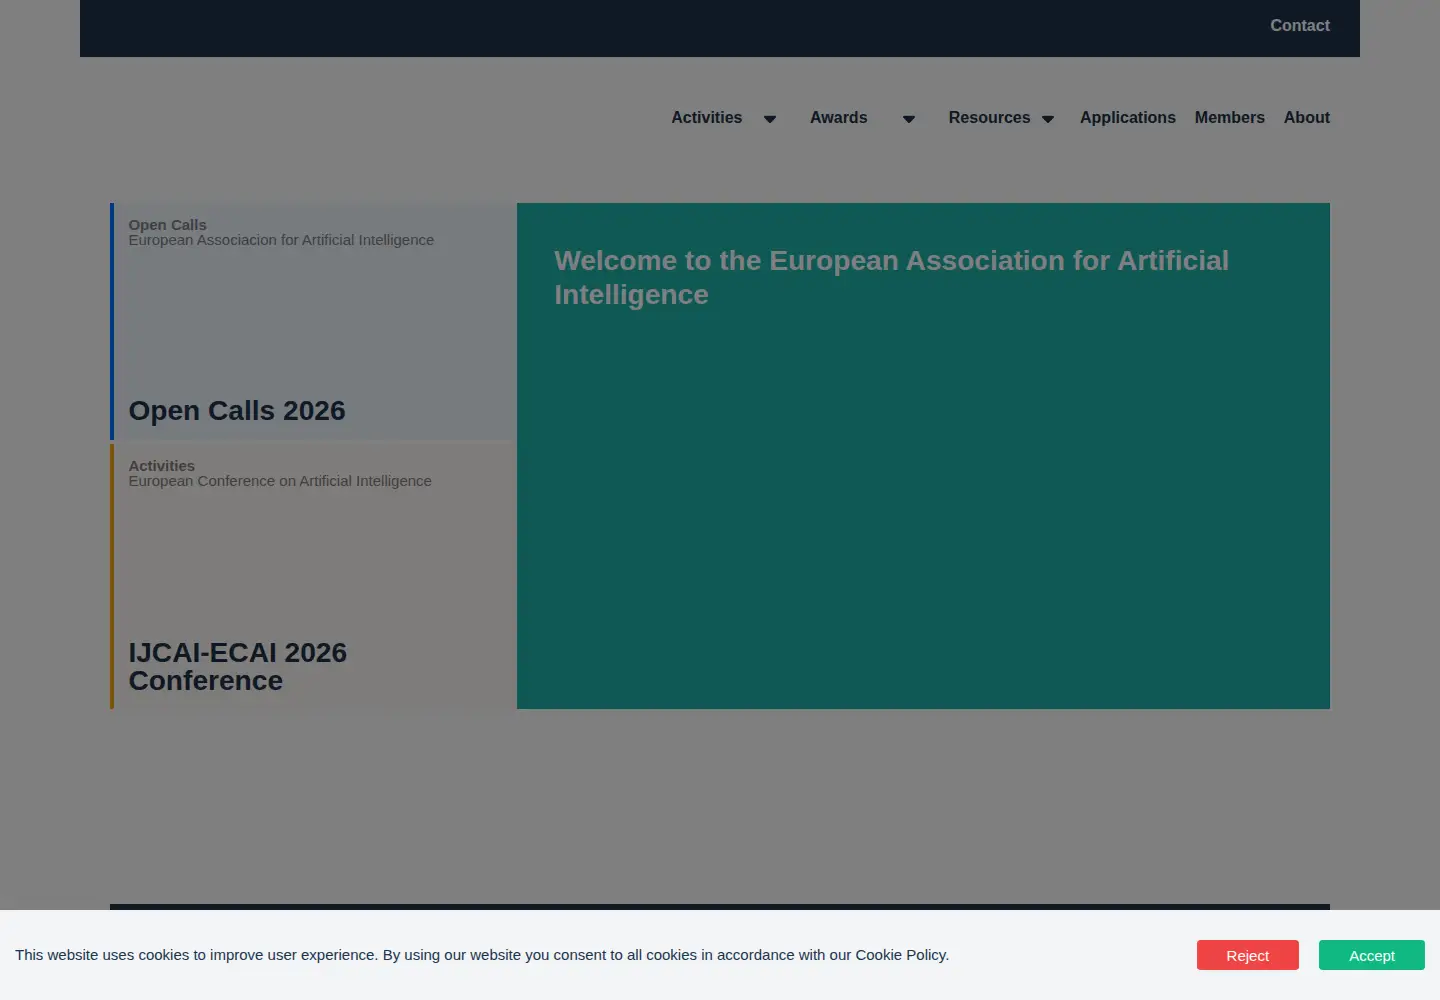Viewport: 1440px width, 1000px height.
Task: Reject the cookie consent
Action: coord(1247,955)
